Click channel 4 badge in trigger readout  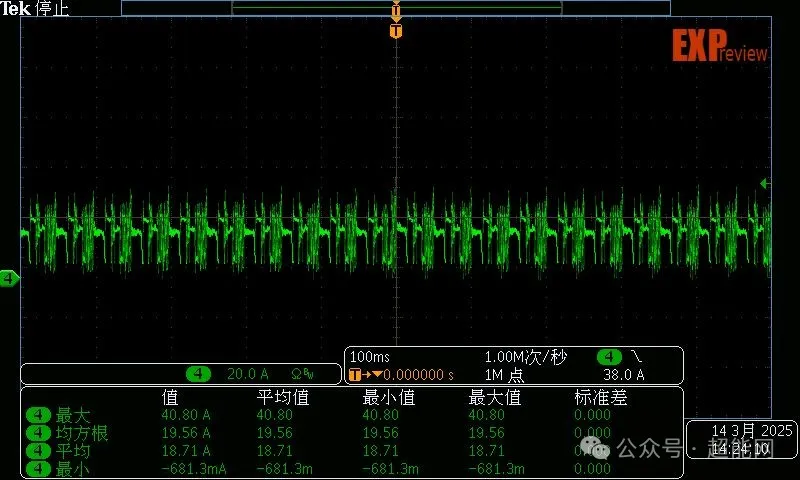click(609, 357)
